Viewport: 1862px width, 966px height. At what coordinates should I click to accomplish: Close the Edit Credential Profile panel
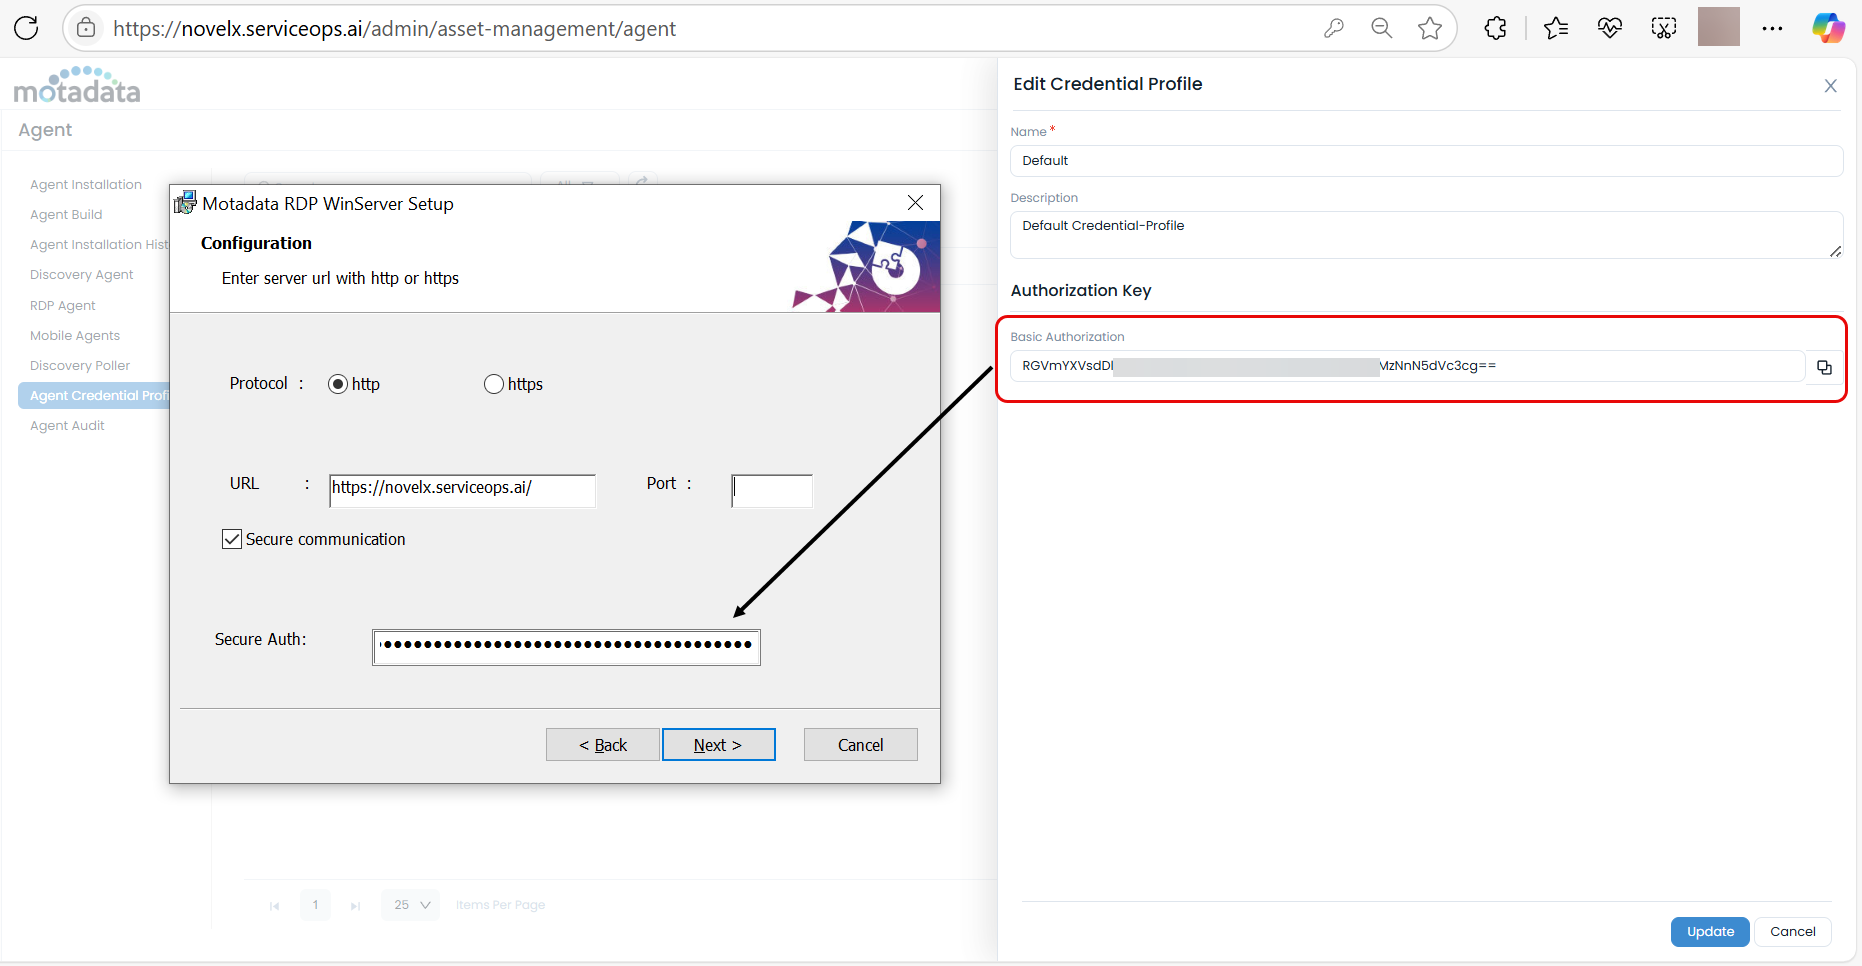click(1831, 86)
